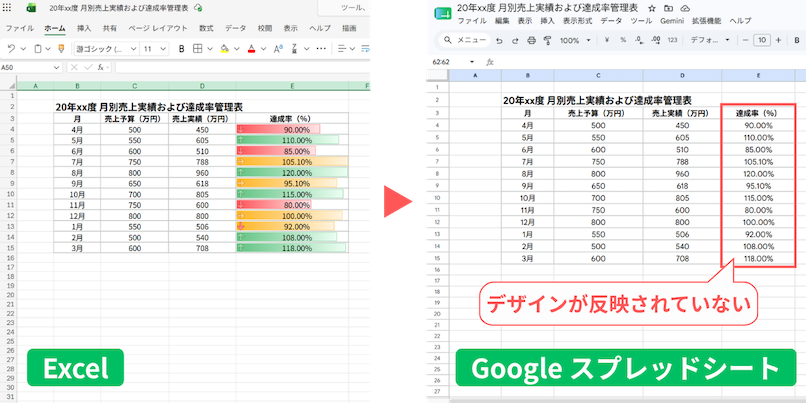
Task: Open the Sheets デフォ... font dropdown
Action: (x=710, y=40)
